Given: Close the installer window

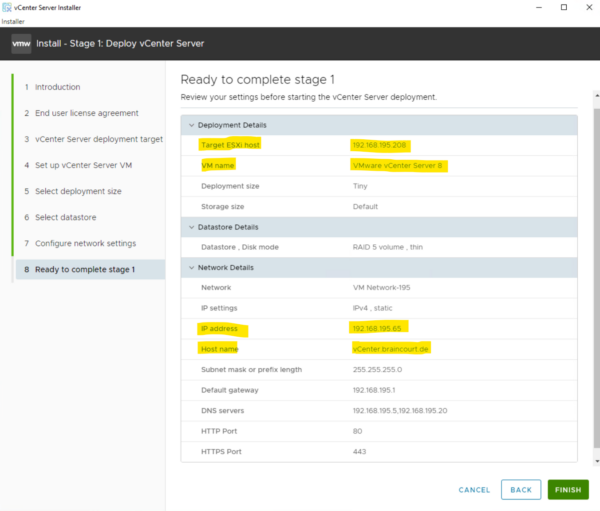Looking at the screenshot, I should pos(589,7).
